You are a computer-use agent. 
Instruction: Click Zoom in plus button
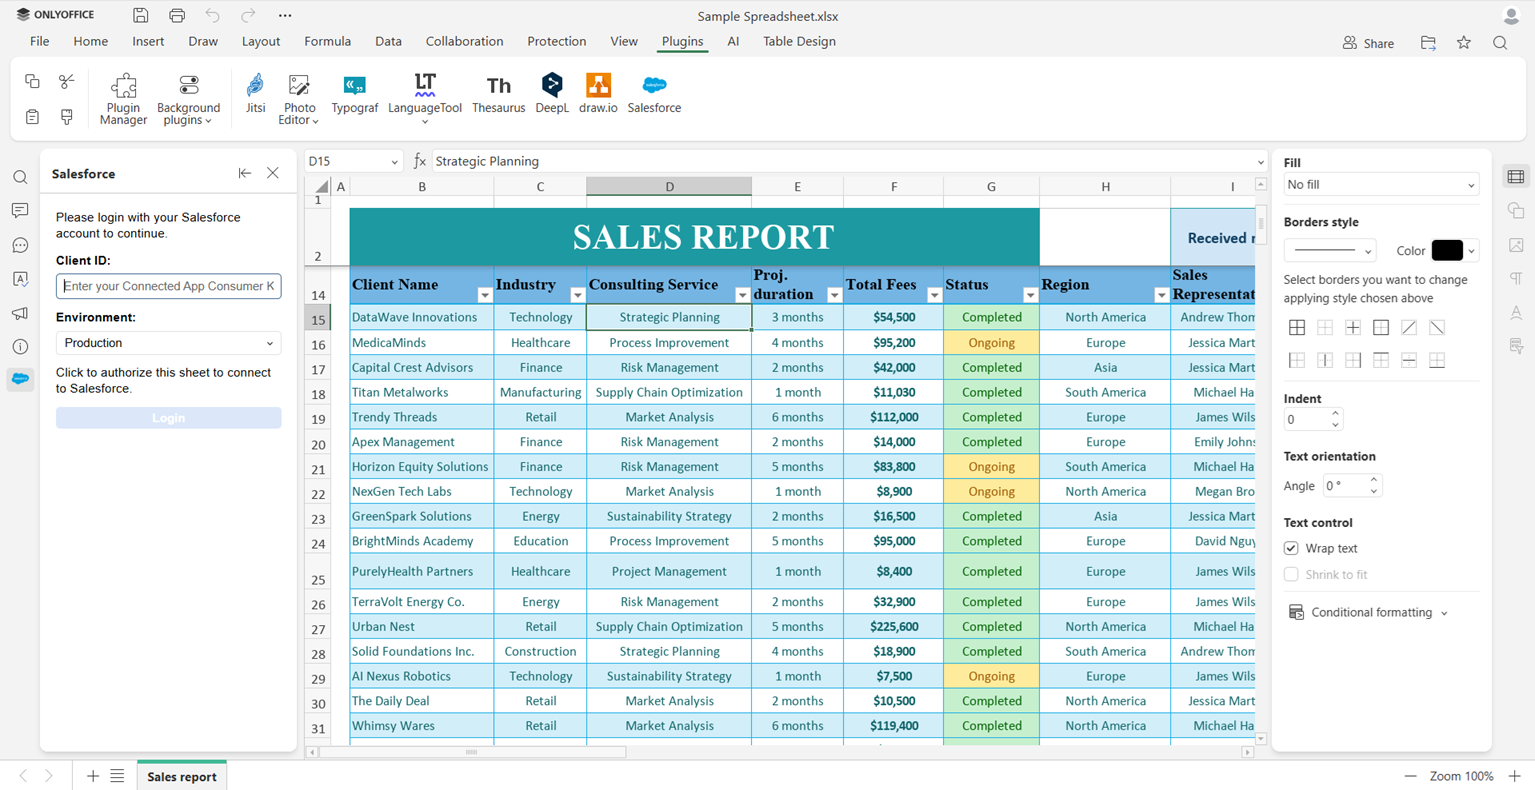tap(1514, 776)
